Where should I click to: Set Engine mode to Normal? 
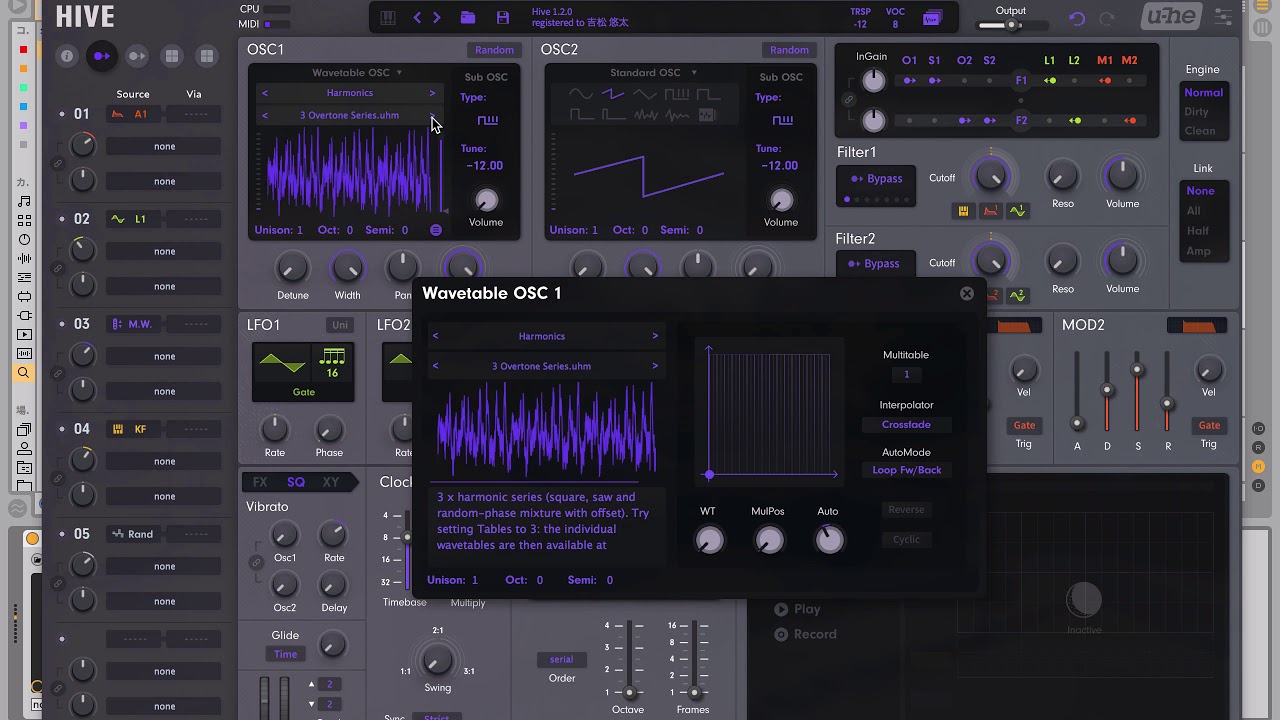[1203, 92]
